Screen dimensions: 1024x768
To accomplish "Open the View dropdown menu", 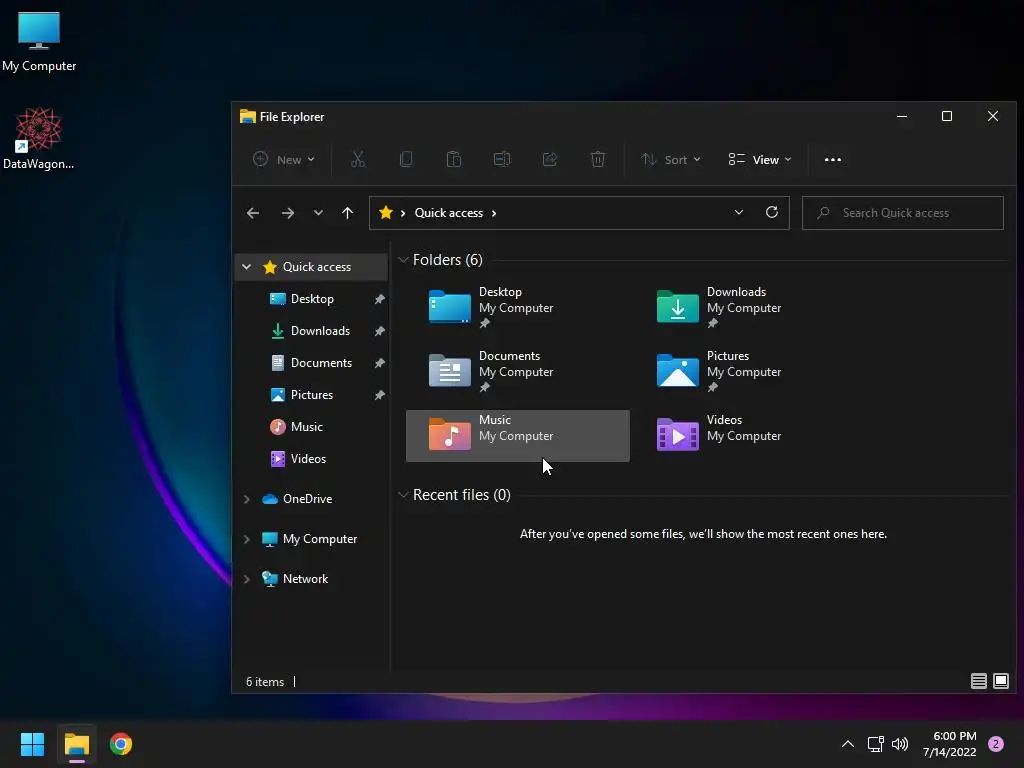I will 760,159.
